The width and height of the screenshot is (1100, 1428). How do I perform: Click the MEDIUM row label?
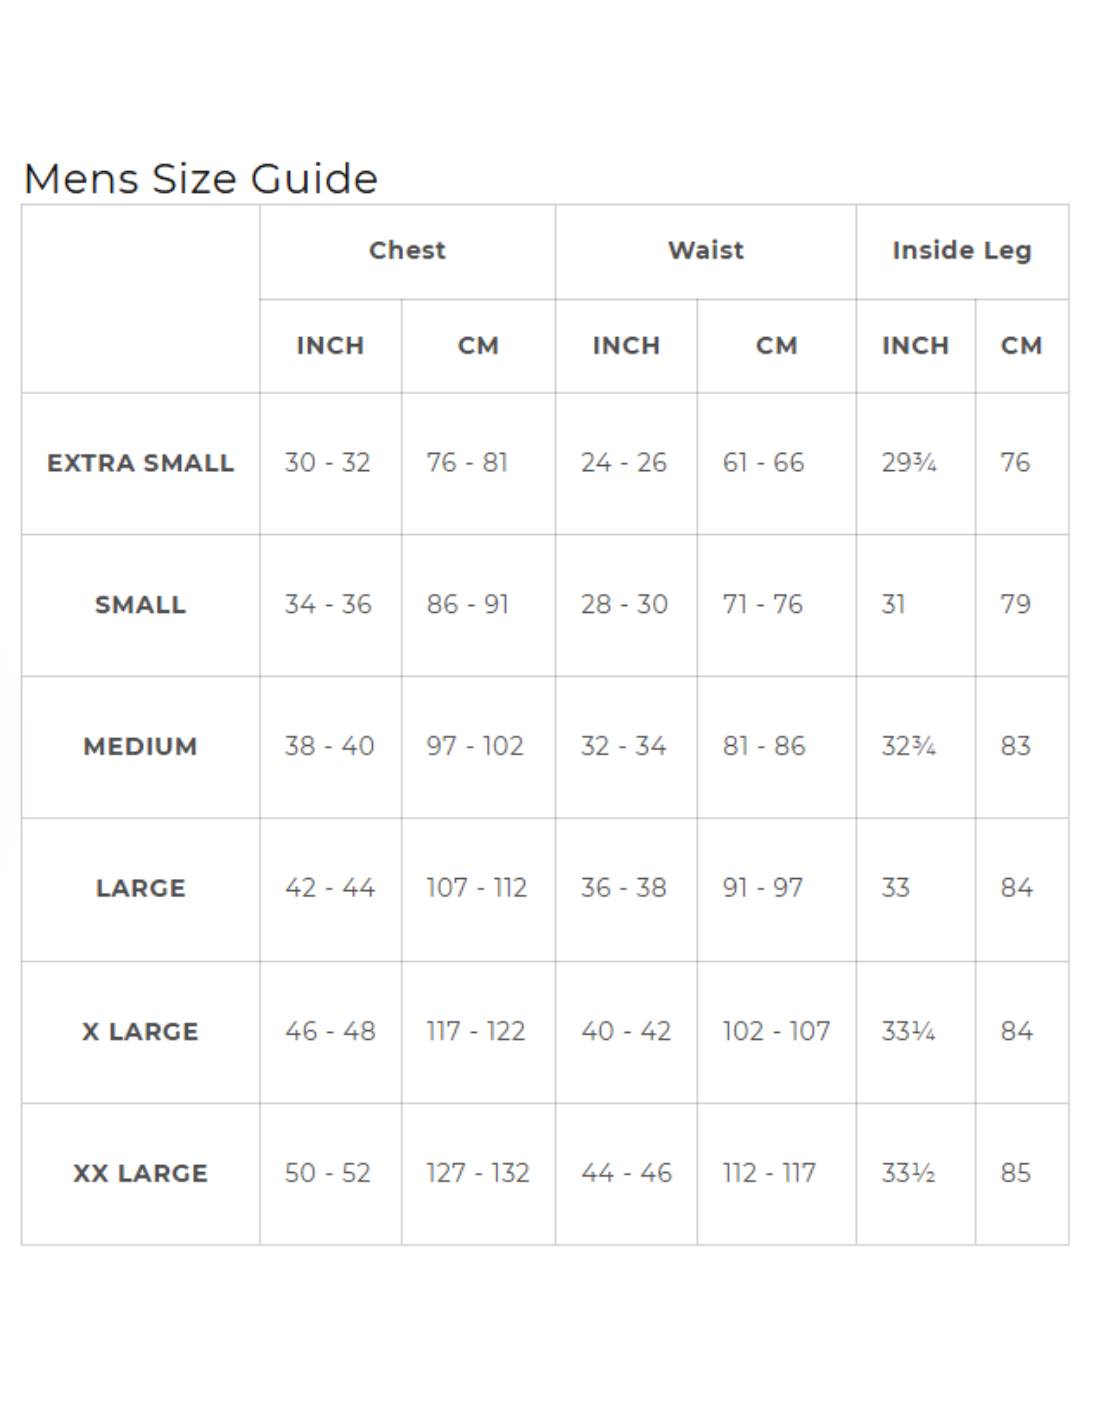tap(140, 747)
